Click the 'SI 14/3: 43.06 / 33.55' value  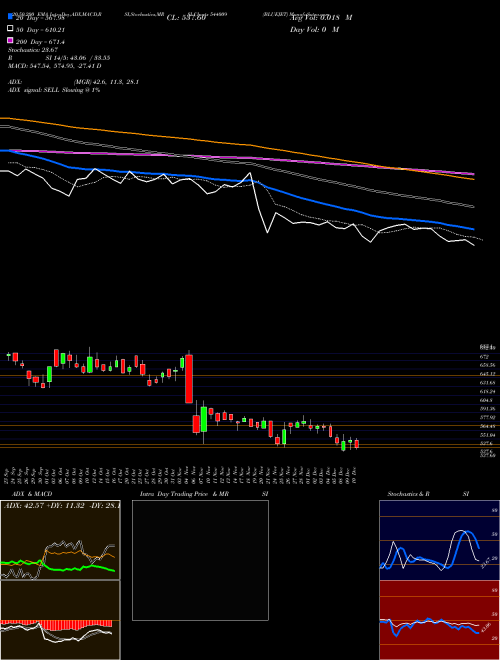coord(78,58)
